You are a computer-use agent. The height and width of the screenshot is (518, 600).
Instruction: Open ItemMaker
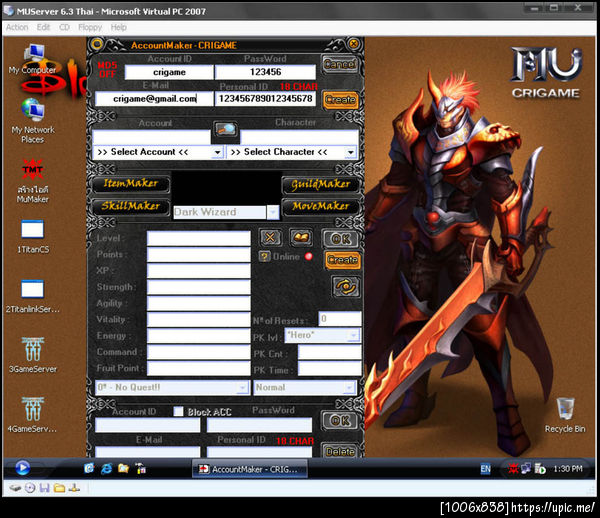pos(131,184)
